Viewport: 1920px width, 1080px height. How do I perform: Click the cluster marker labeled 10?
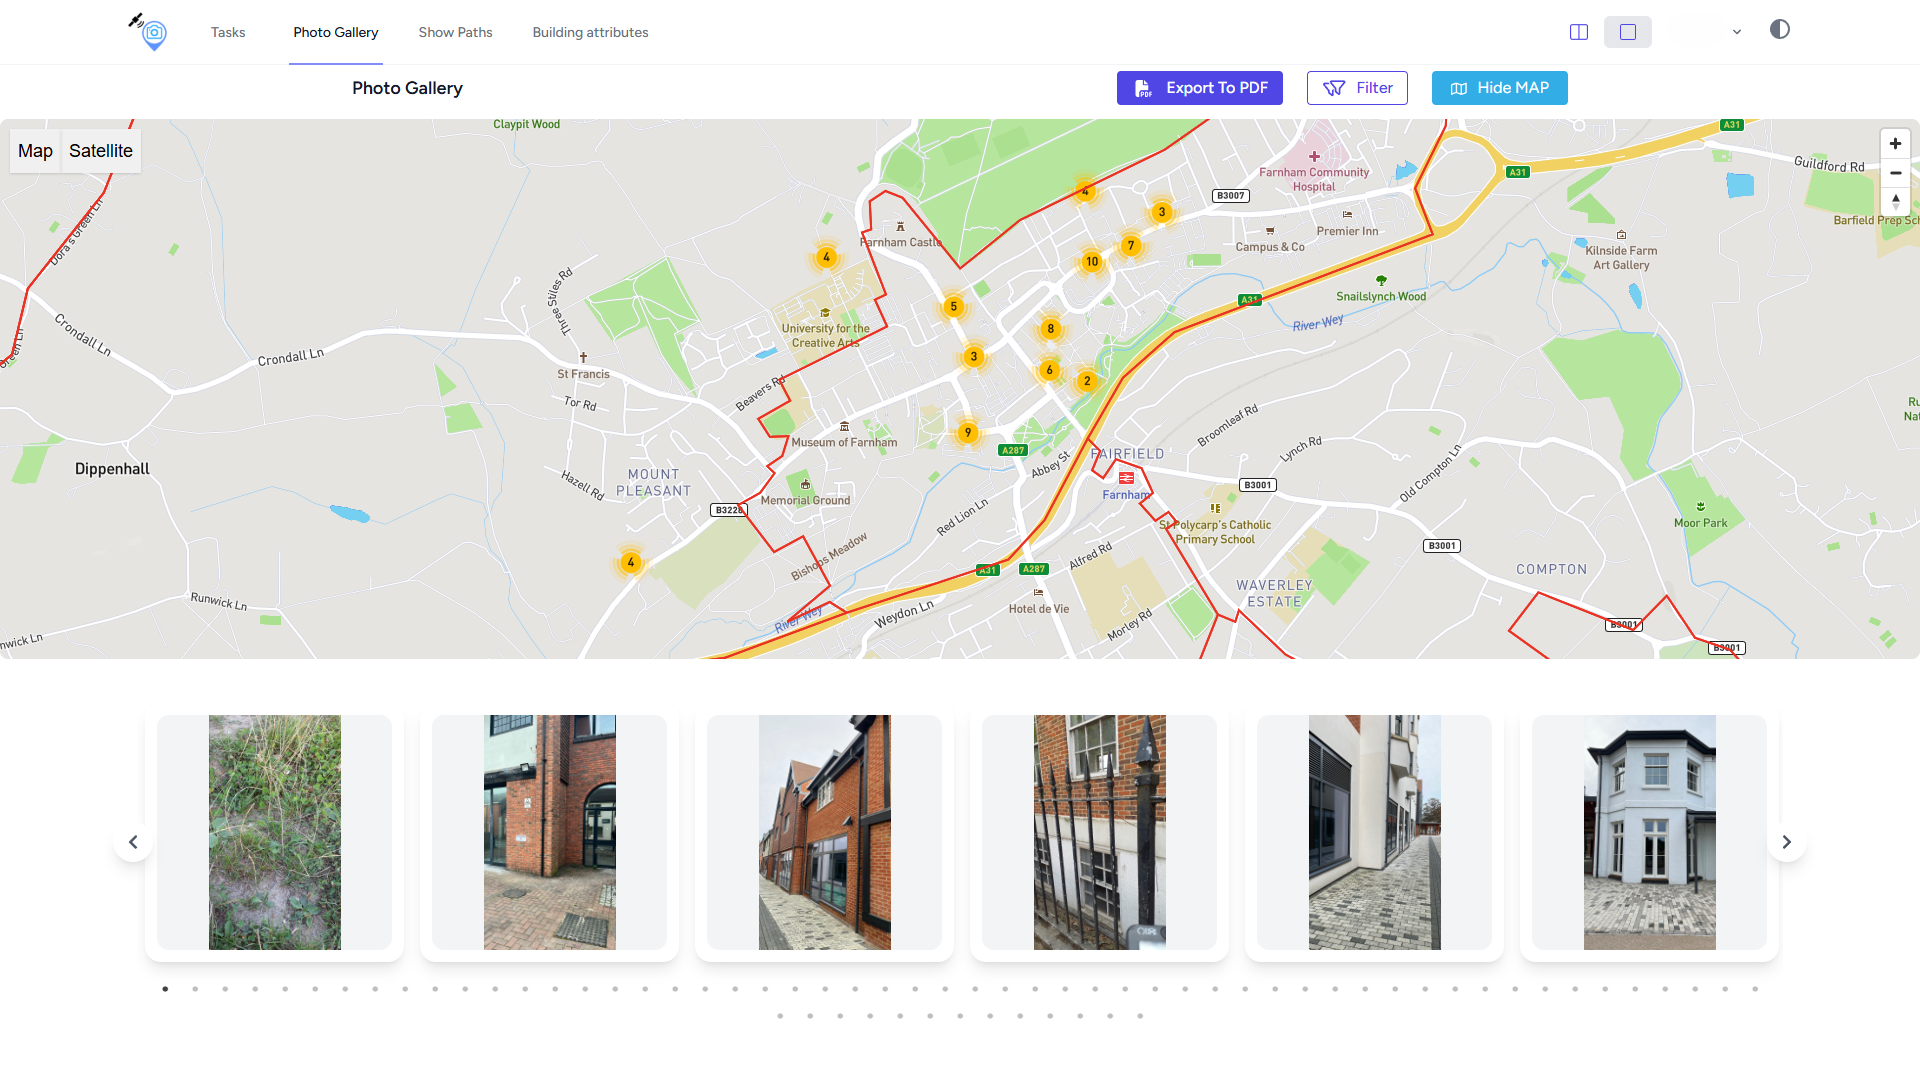[x=1092, y=262]
